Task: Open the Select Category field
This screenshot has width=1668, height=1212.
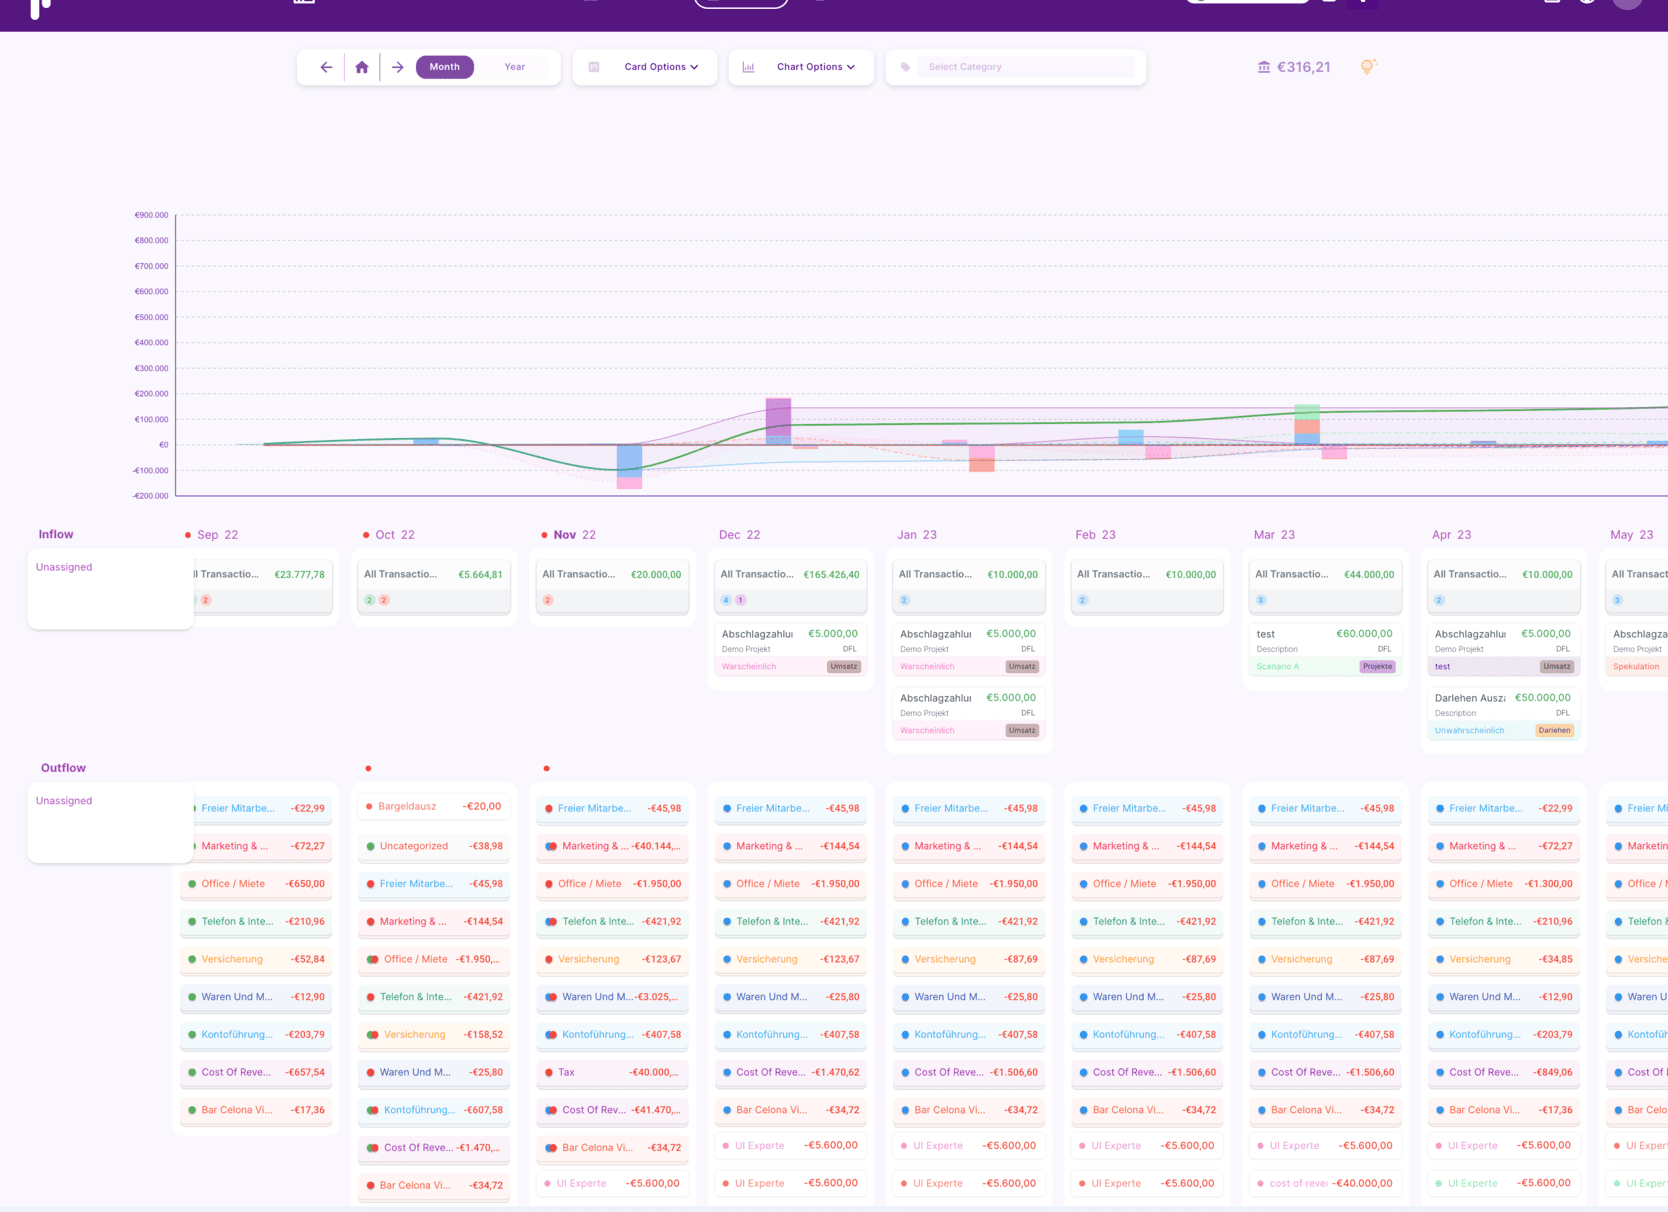Action: pos(1028,67)
